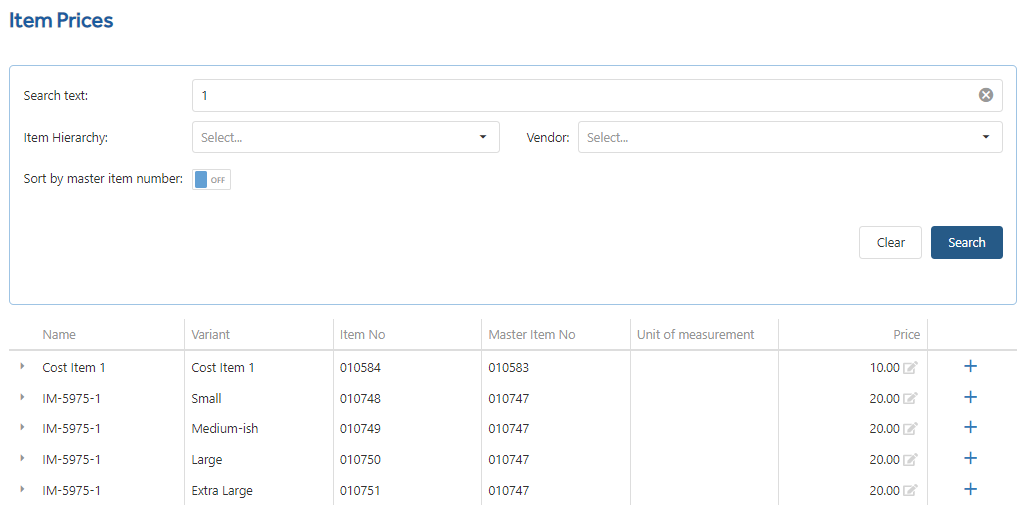Expand the row for item 010748
The image size is (1034, 520).
click(22, 397)
